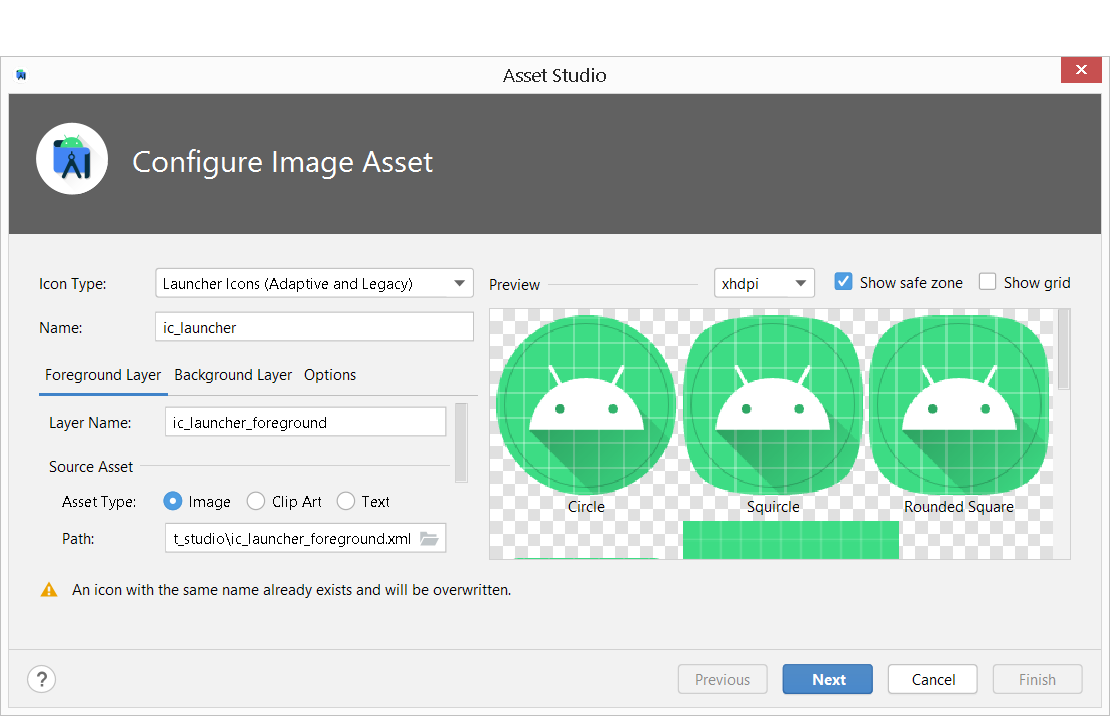Click the Rounded Square icon preview
The image size is (1110, 716).
959,405
